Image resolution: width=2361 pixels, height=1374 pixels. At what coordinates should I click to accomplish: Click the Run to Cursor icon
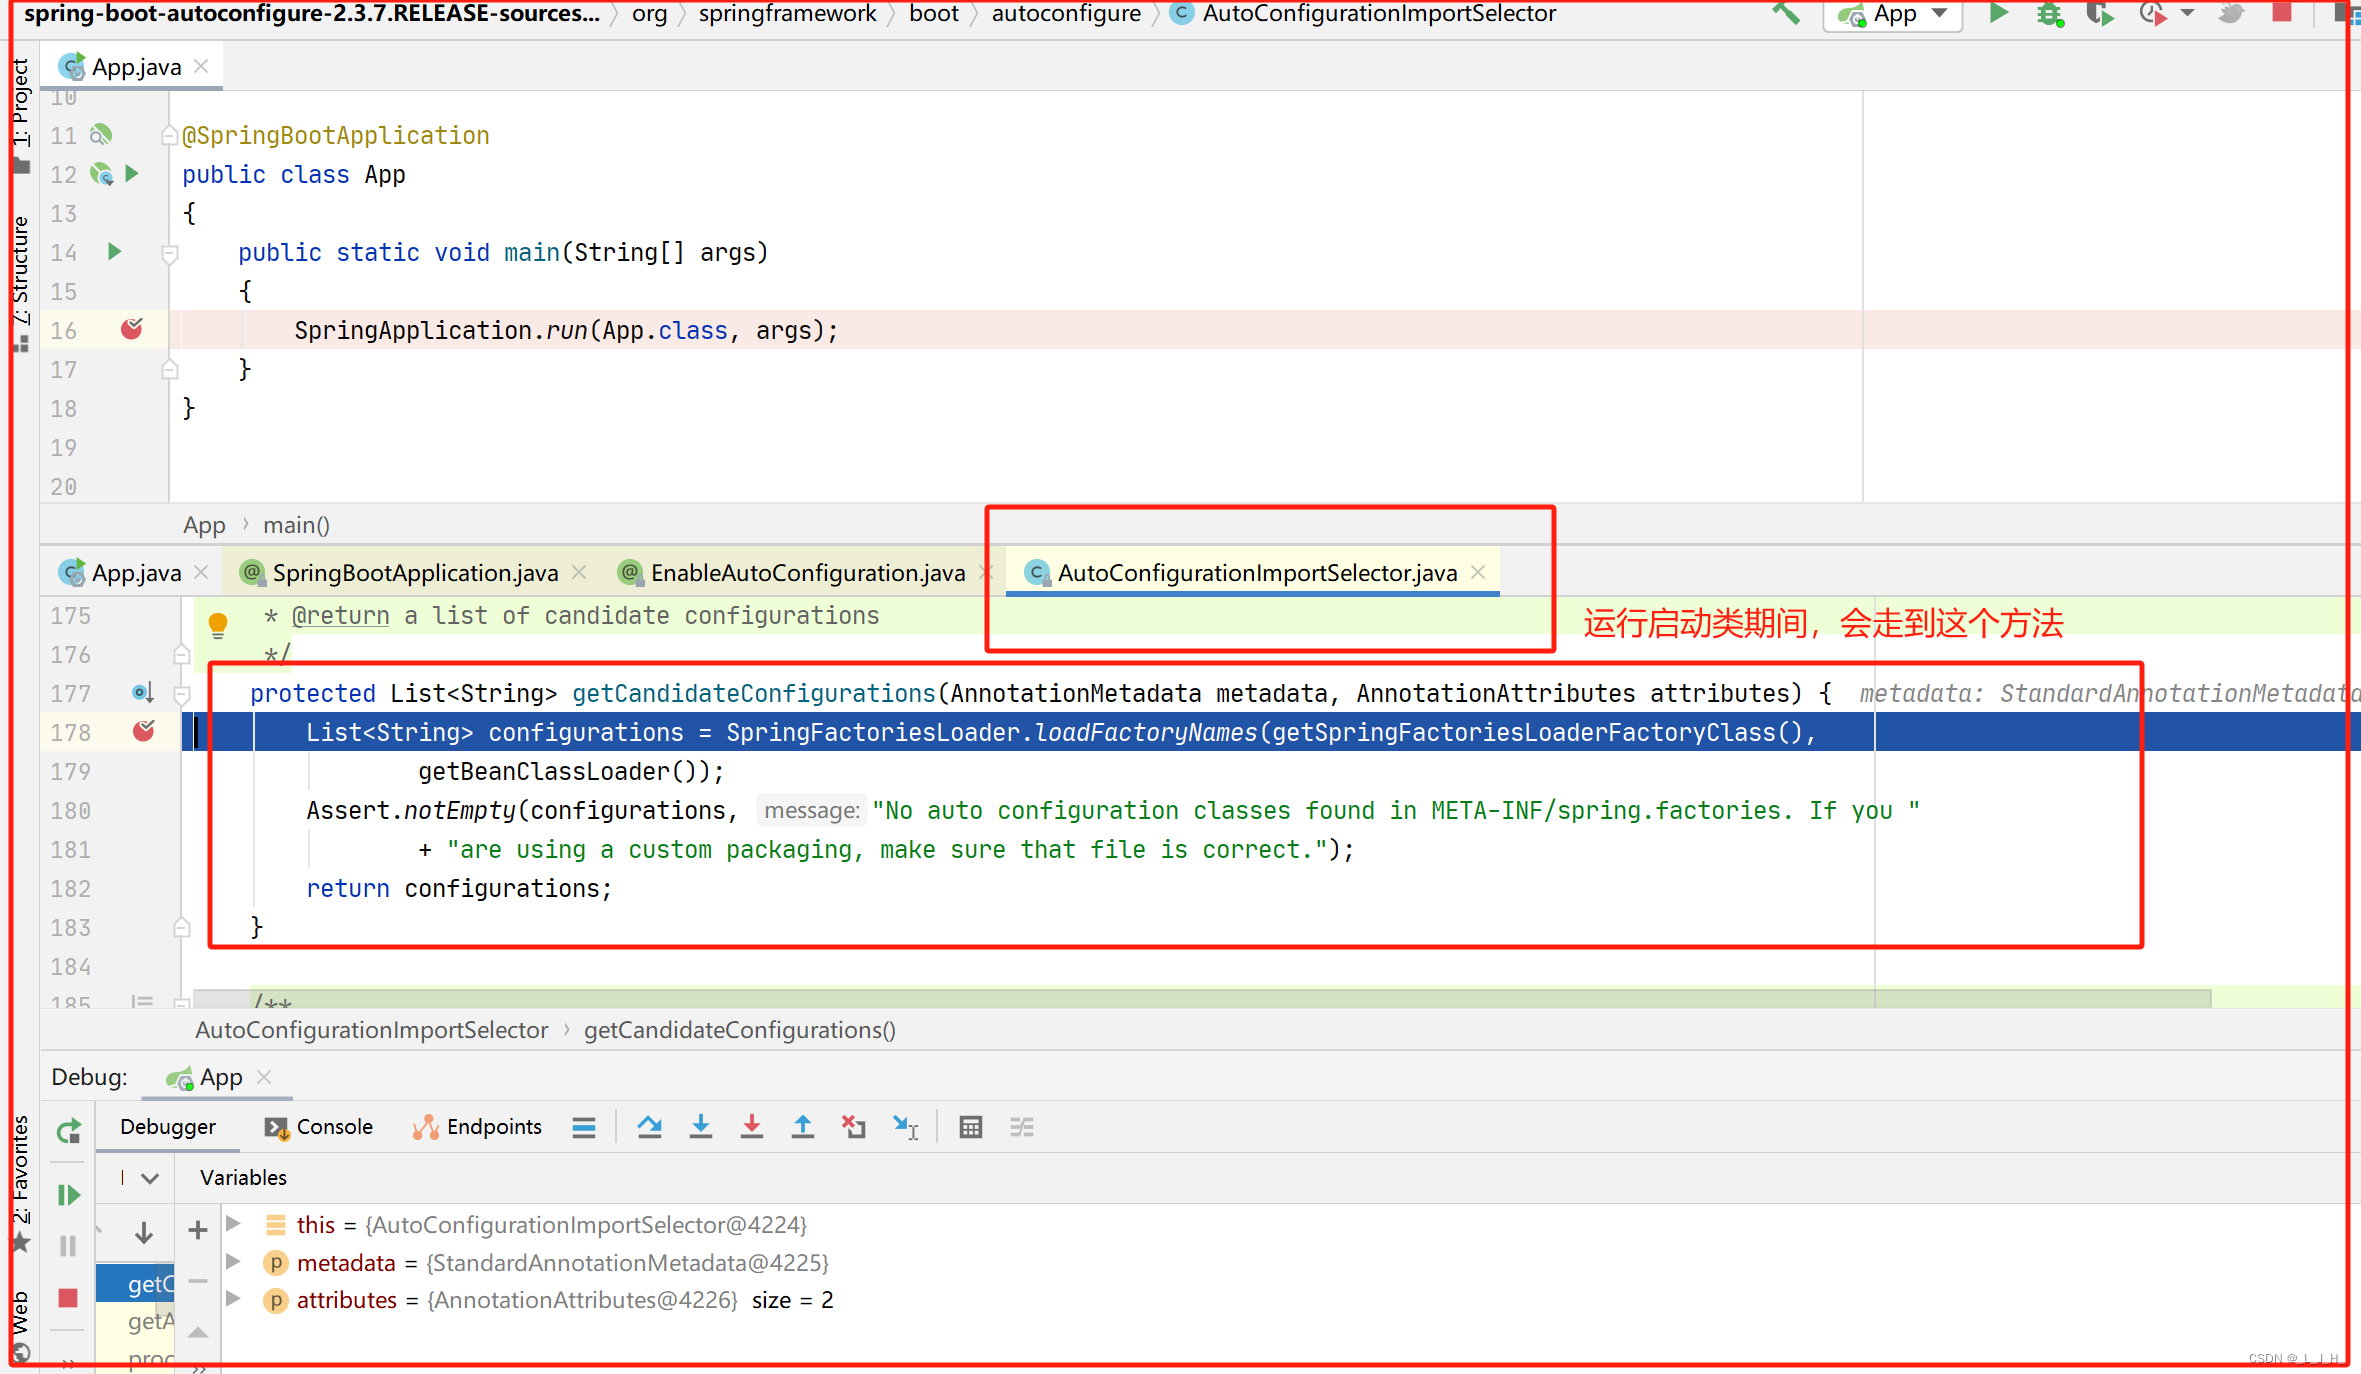click(x=905, y=1128)
